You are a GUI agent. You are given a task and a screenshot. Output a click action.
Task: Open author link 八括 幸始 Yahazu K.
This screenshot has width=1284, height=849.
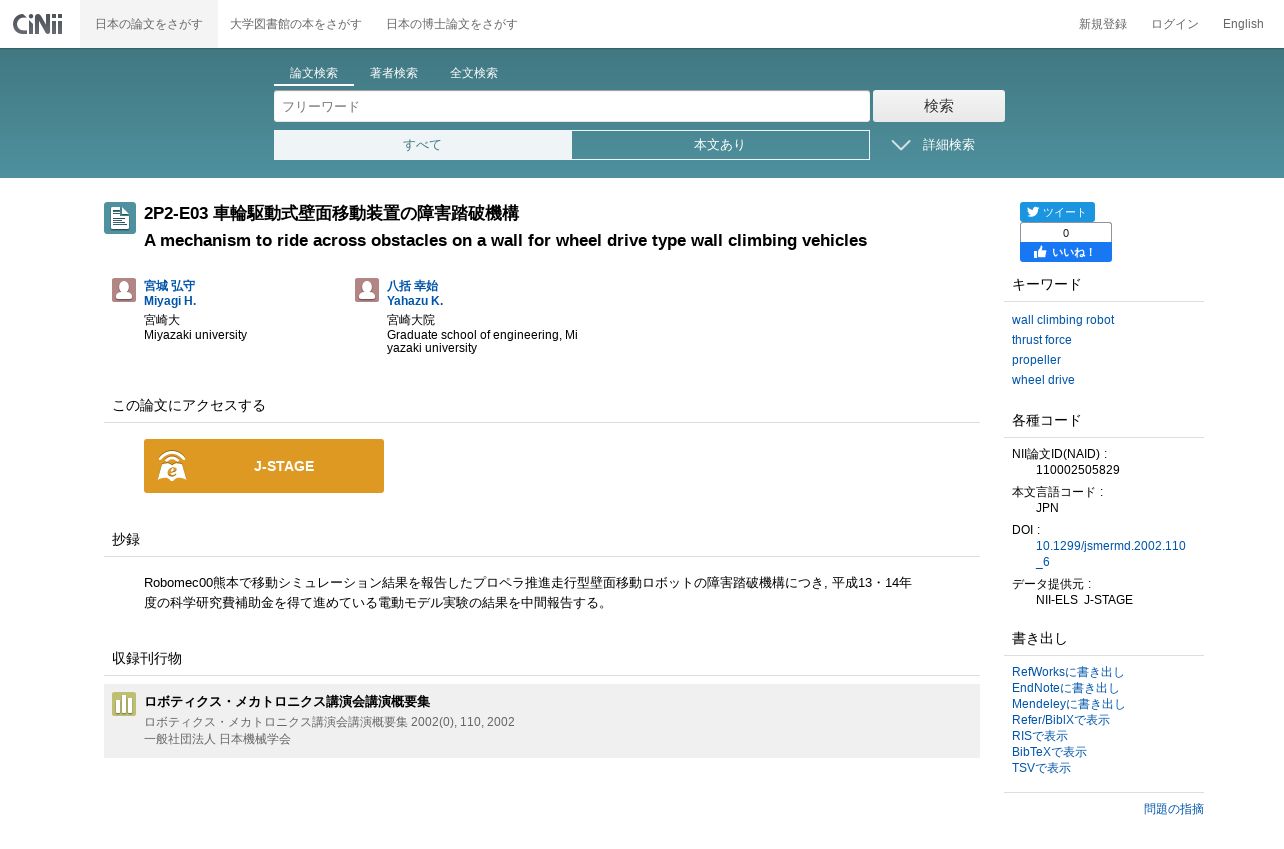point(415,293)
